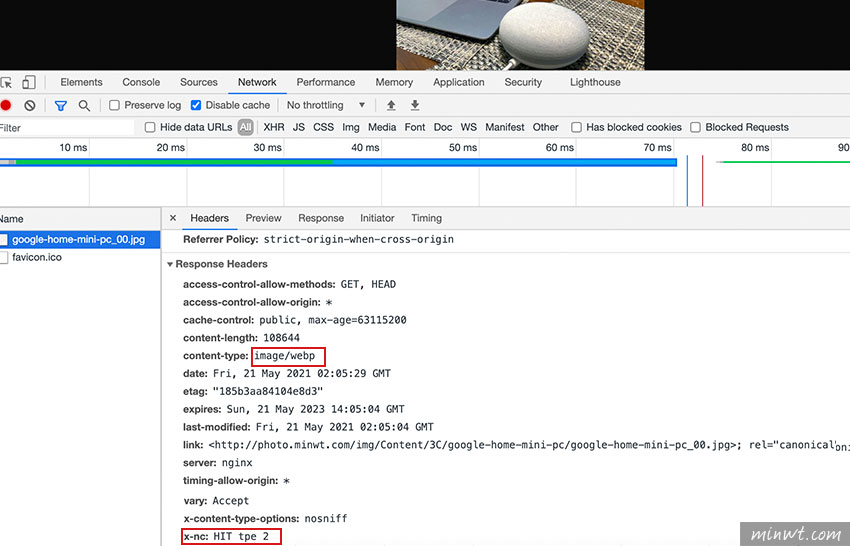Filter requests by Media

tap(382, 127)
